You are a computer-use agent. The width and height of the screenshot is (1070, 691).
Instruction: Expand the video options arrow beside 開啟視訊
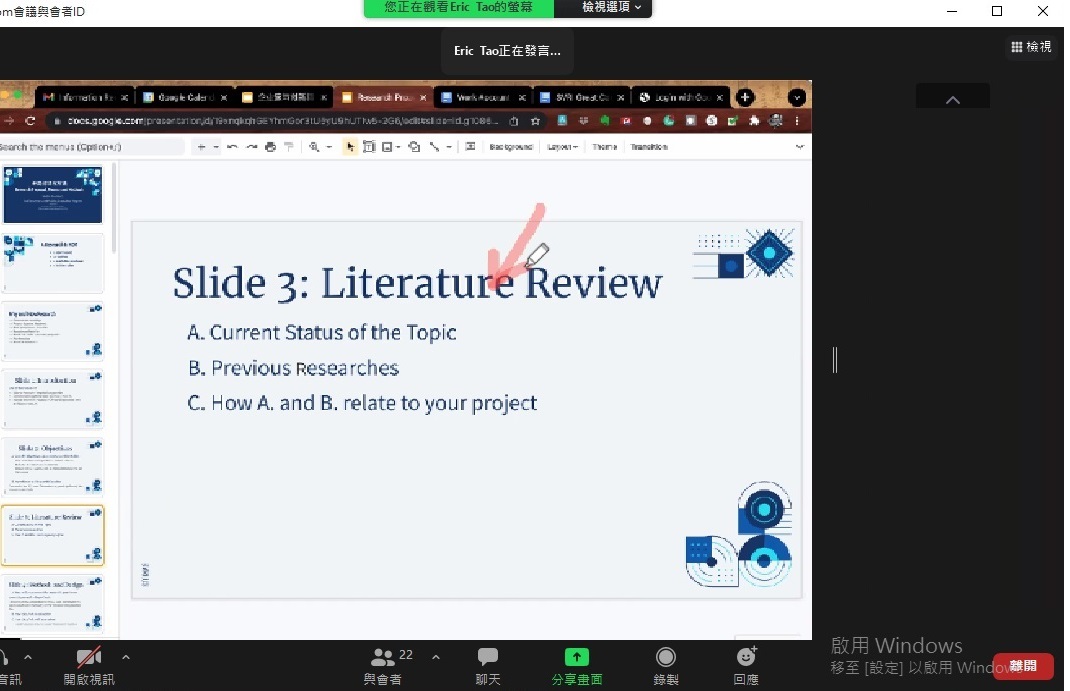126,657
